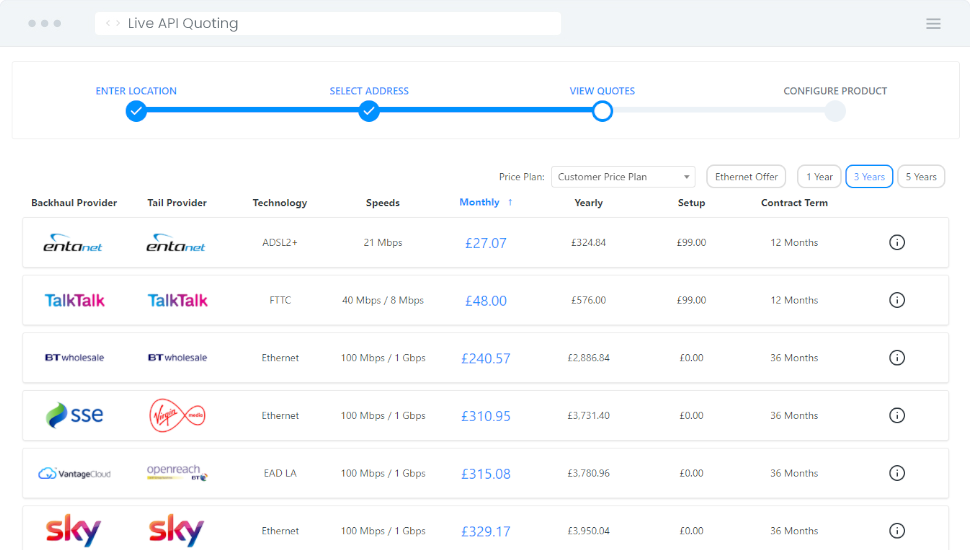970x550 pixels.
Task: Sort by Monthly column header
Action: 479,202
